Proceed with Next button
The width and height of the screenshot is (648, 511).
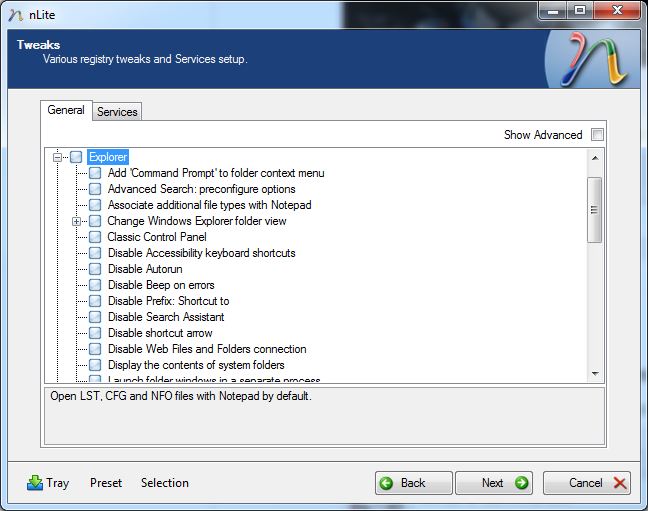click(x=494, y=483)
